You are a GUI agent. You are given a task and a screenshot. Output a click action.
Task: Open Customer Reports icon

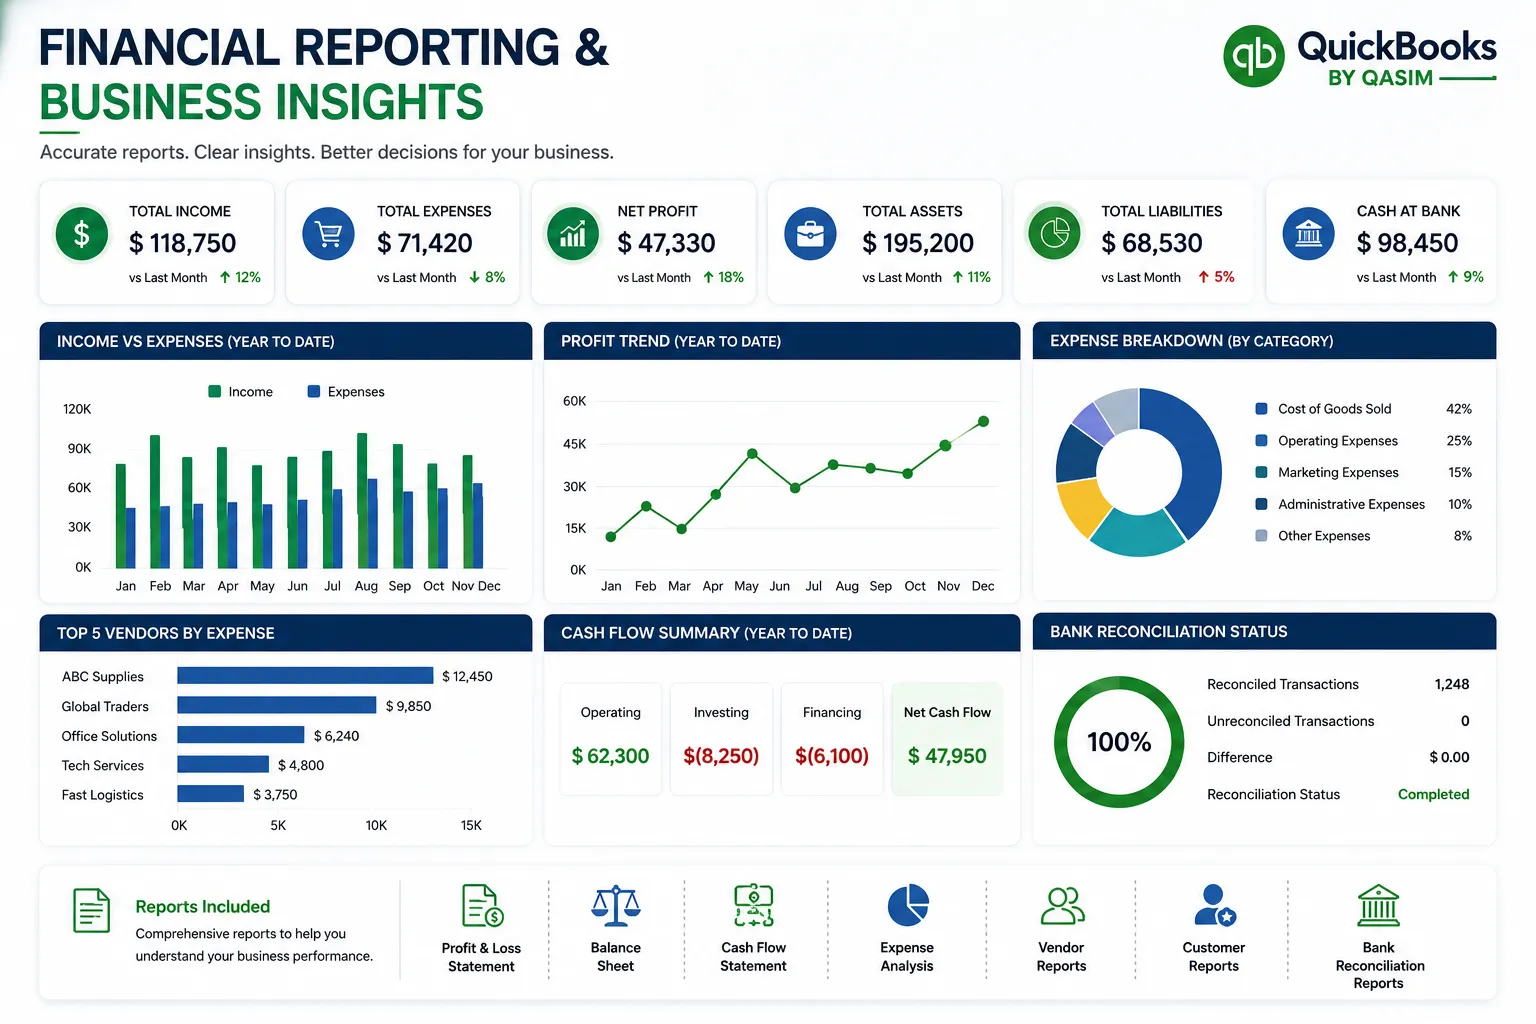click(1214, 905)
